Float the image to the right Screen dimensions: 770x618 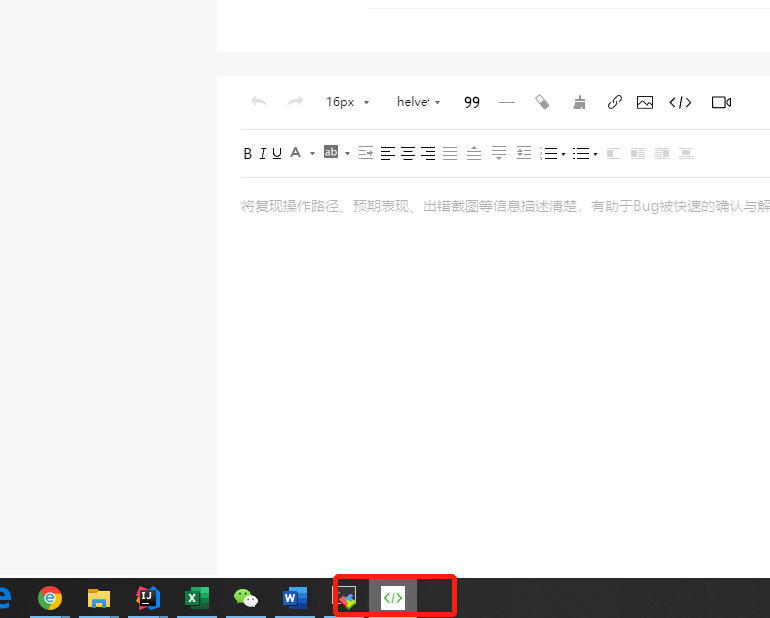tap(662, 154)
